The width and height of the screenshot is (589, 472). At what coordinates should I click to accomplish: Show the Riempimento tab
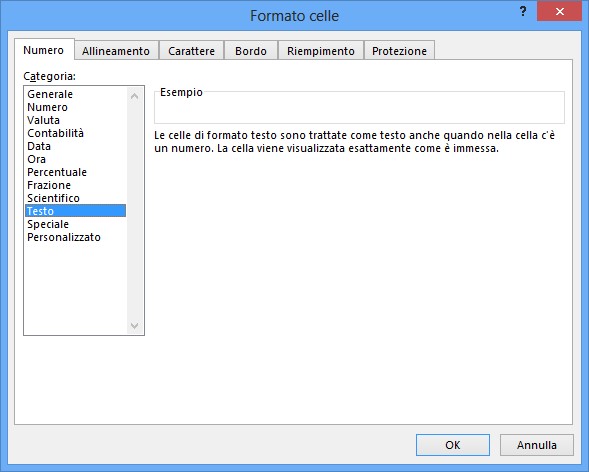tap(321, 51)
